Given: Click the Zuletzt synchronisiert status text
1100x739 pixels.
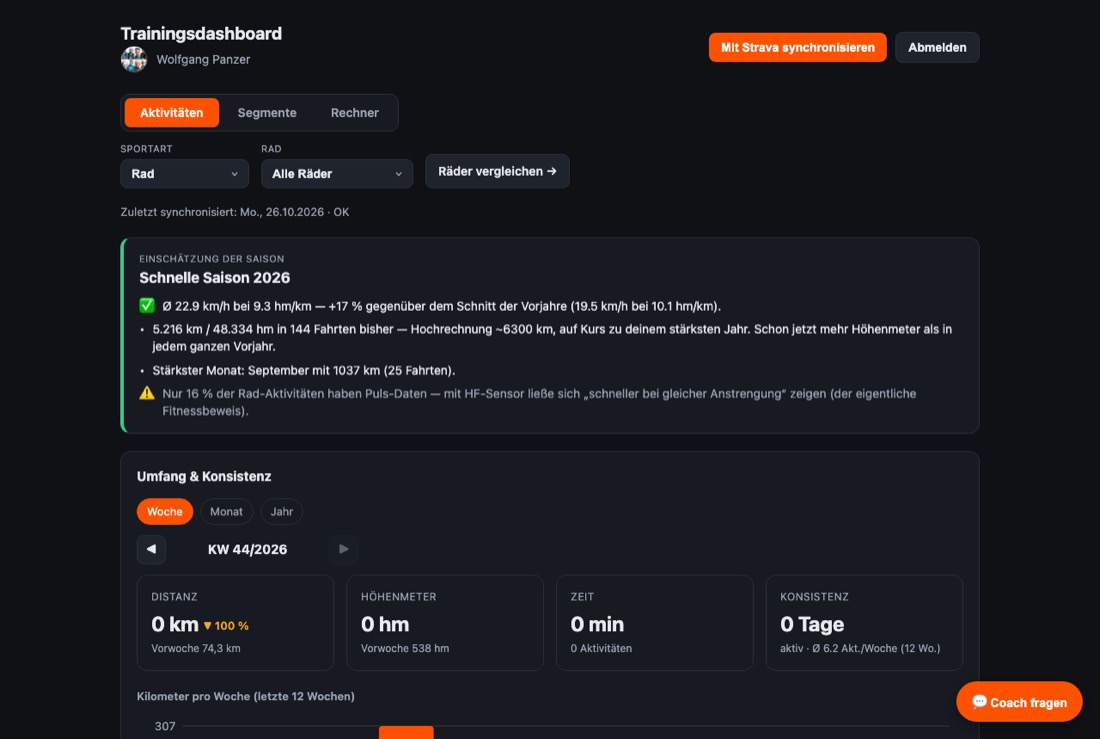Looking at the screenshot, I should point(235,212).
